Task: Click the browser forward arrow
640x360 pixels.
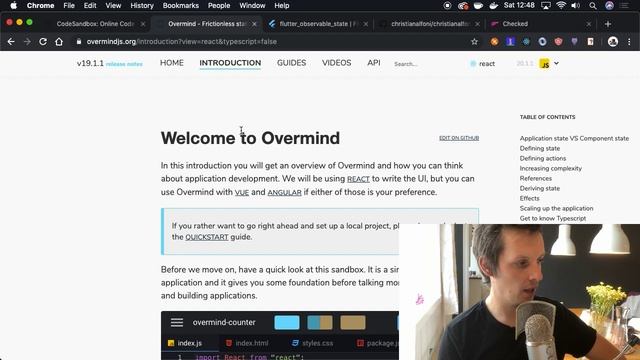Action: coord(27,42)
